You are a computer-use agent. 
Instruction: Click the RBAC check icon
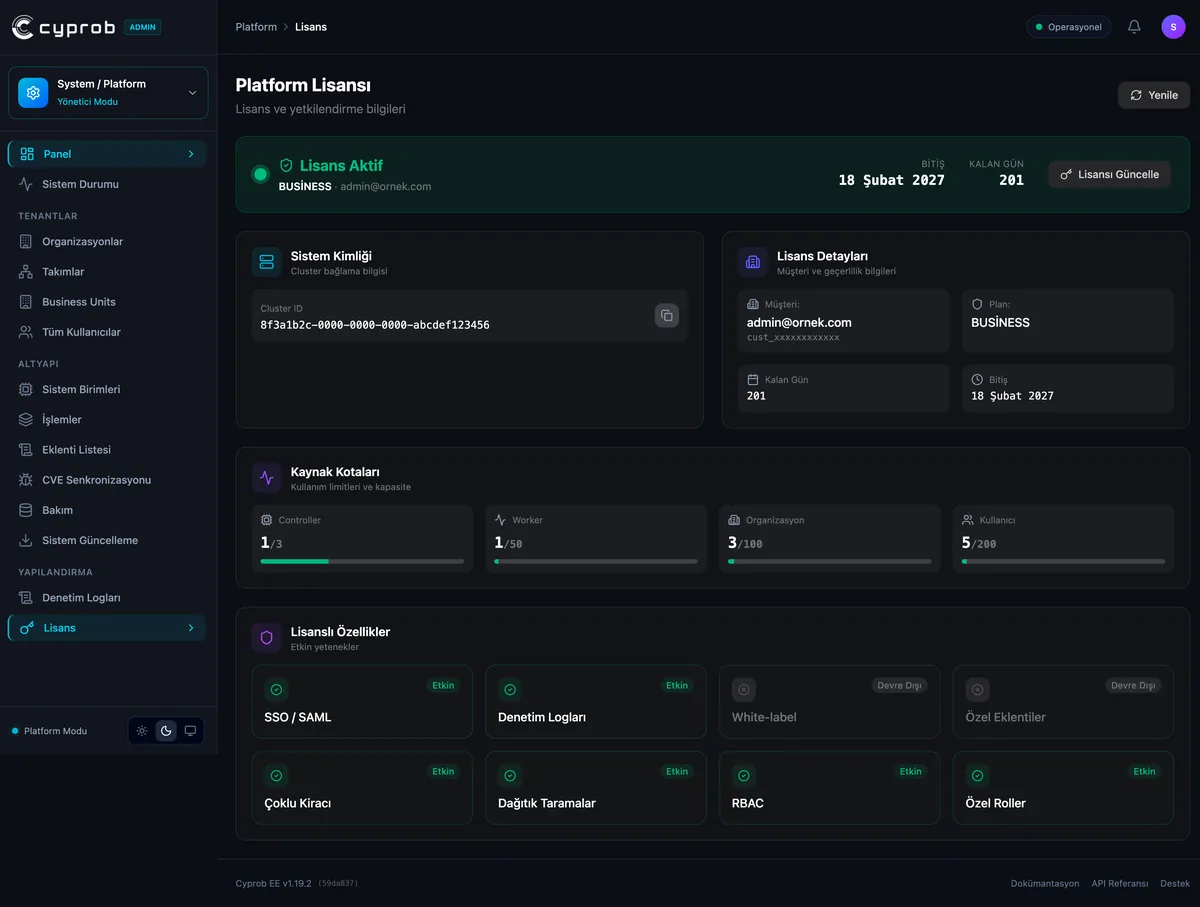pos(743,776)
